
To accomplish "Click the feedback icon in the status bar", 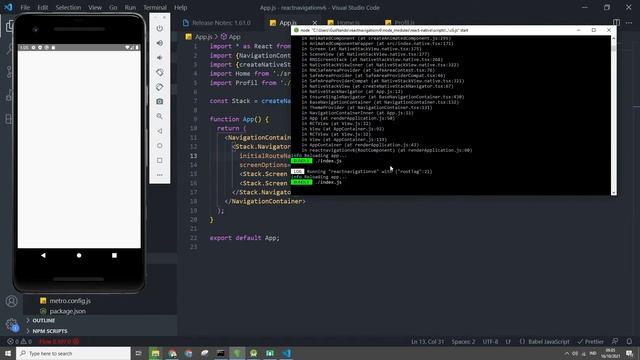I will (615, 341).
